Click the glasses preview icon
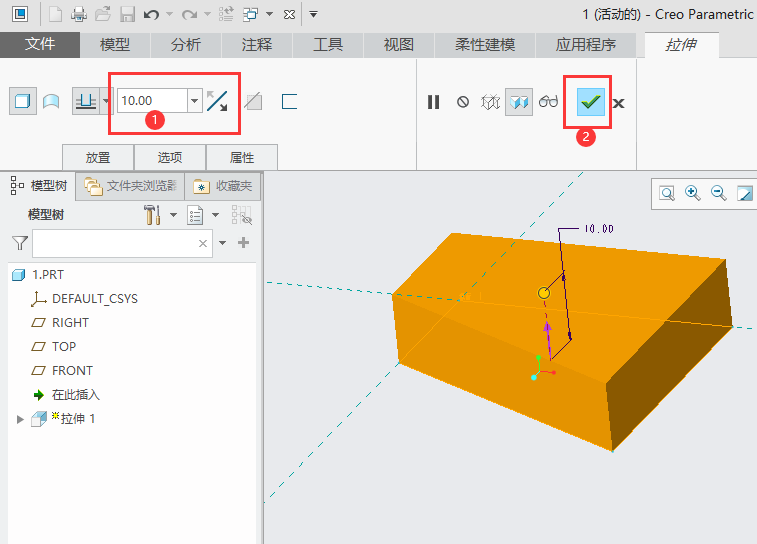The image size is (757, 544). (x=549, y=102)
